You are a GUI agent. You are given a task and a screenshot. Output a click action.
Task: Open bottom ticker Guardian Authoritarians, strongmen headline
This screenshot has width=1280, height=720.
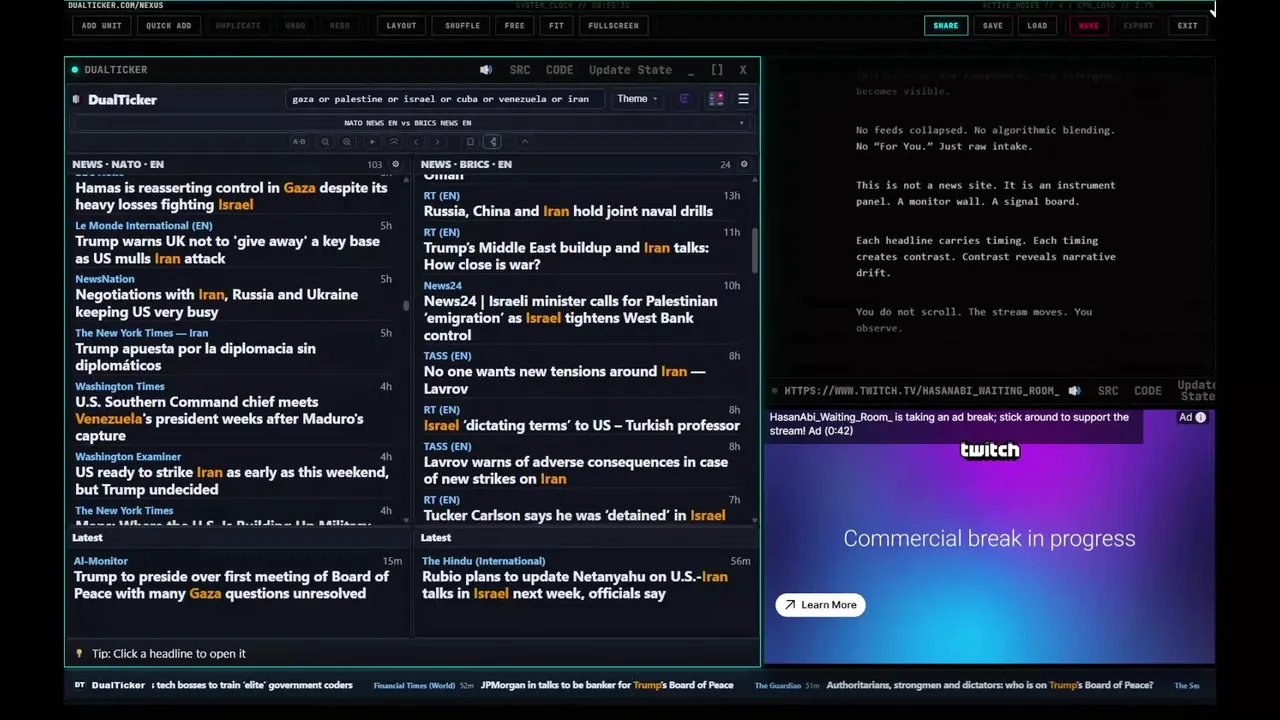tap(989, 686)
